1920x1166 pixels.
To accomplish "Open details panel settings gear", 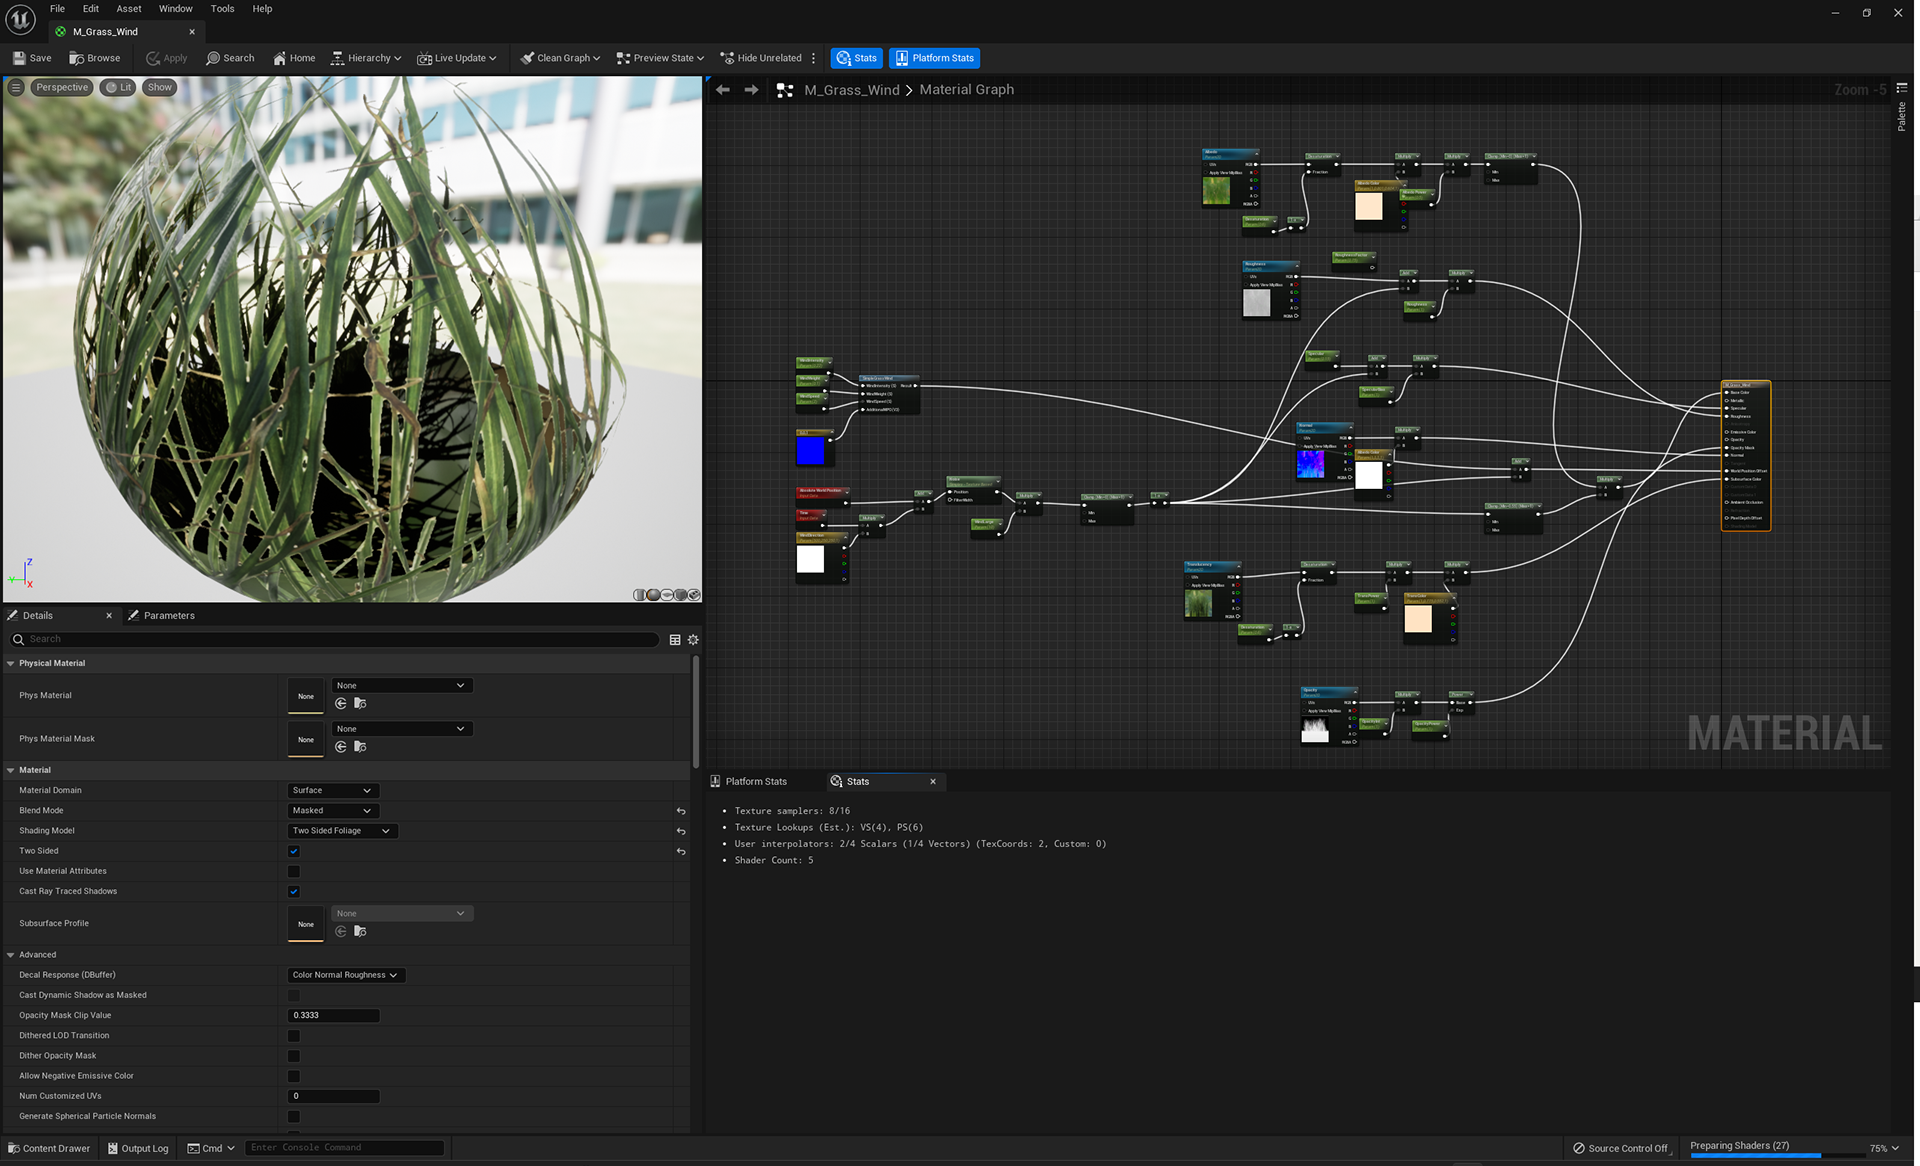I will 693,639.
